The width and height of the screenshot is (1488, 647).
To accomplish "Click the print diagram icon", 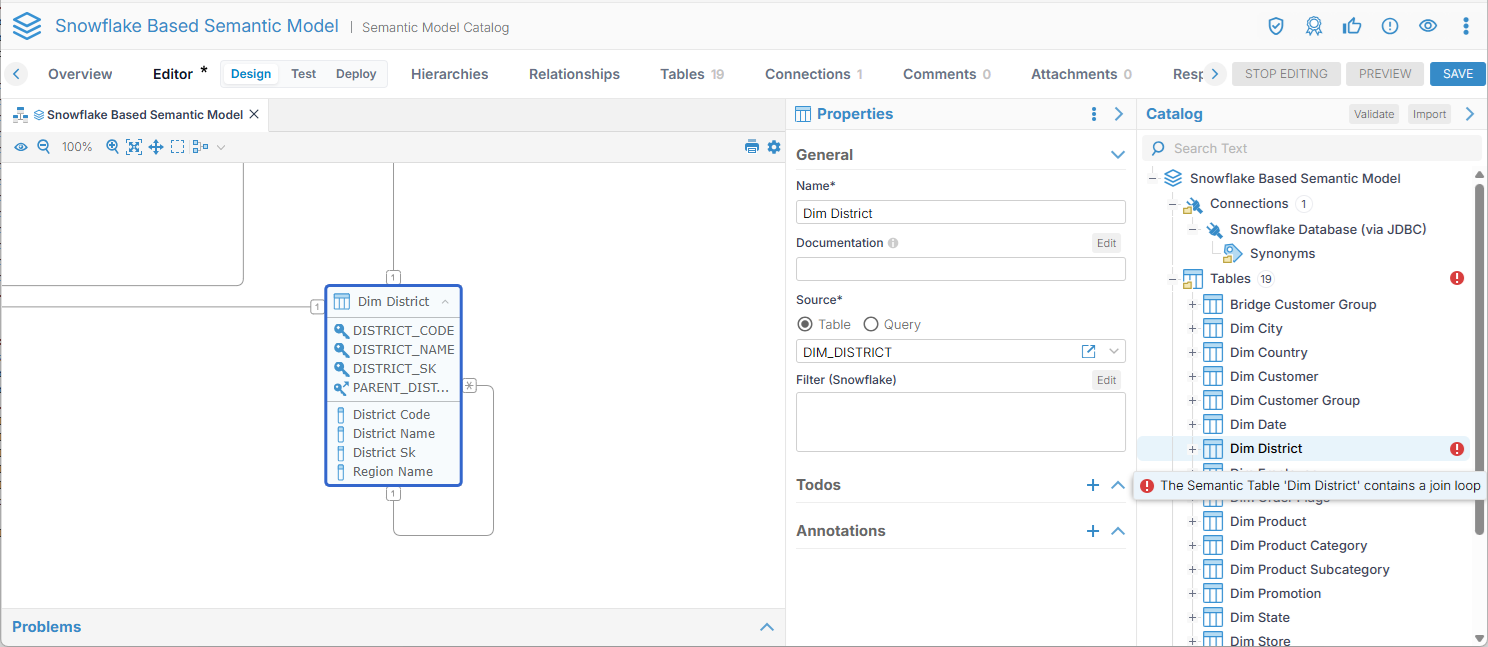I will (x=752, y=147).
